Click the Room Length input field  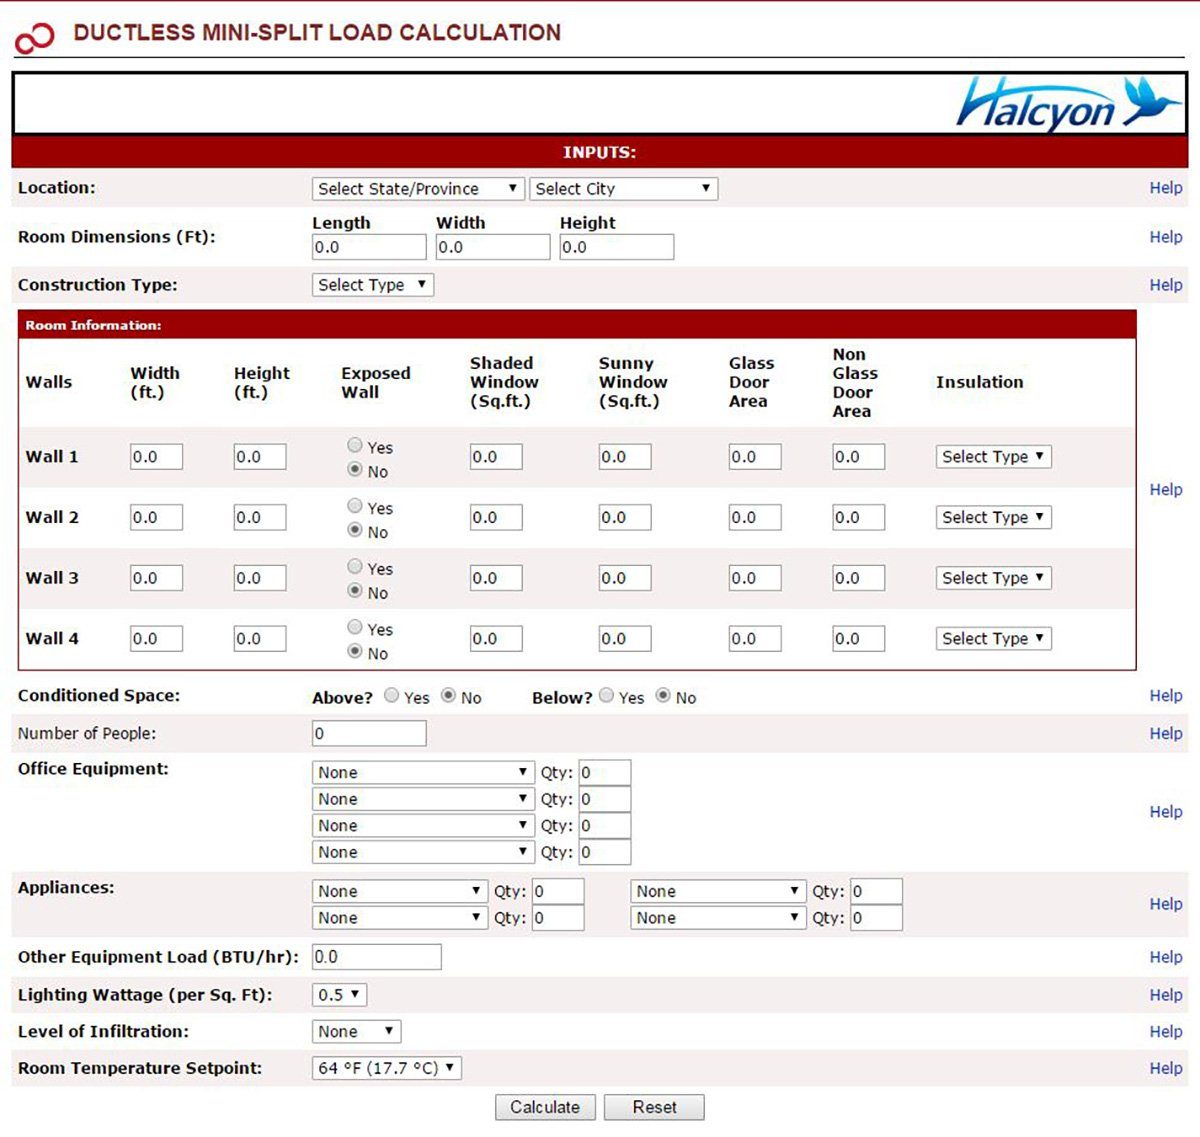[369, 246]
